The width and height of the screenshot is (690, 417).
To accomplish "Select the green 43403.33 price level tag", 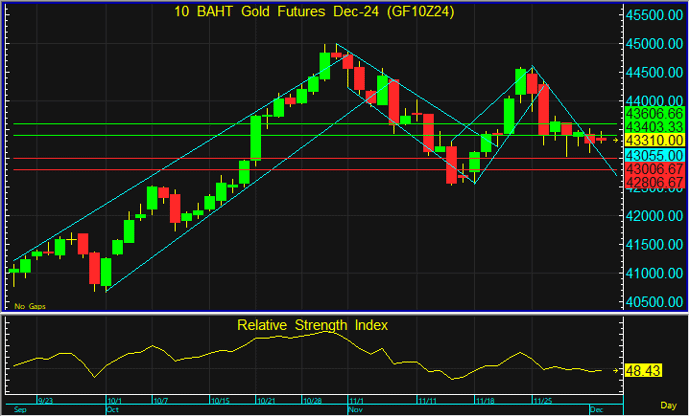I will click(653, 128).
